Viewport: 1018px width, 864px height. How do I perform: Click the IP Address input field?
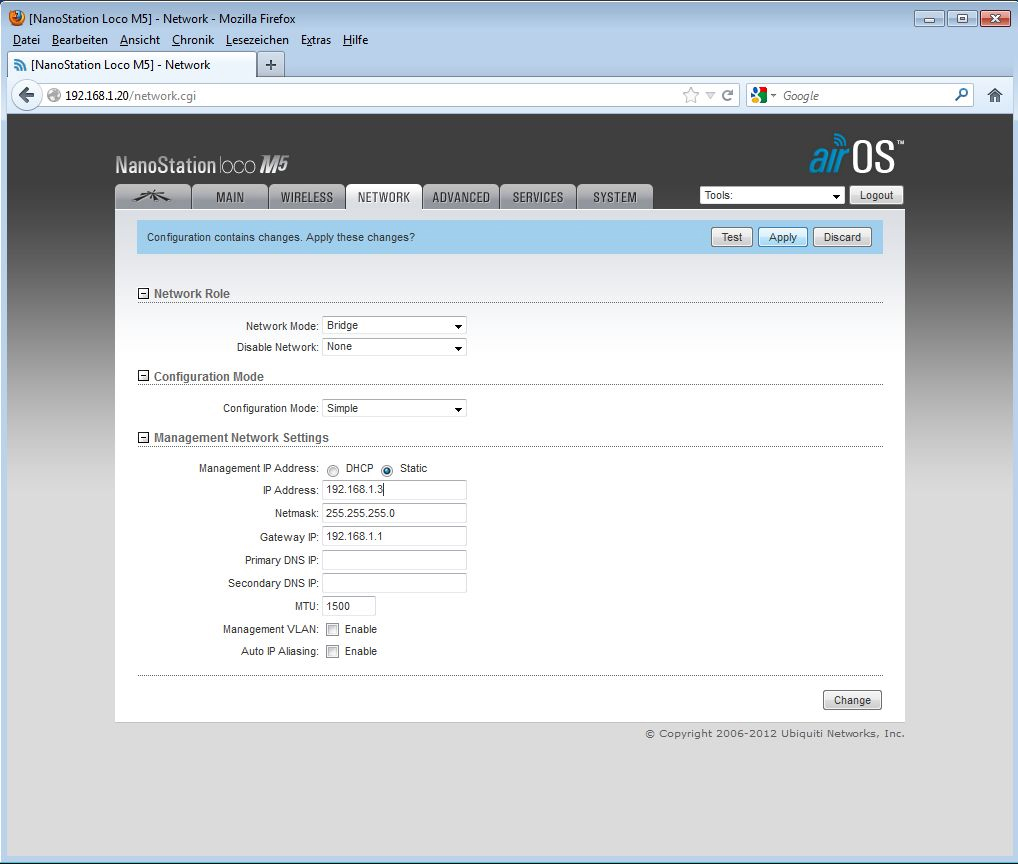(x=394, y=489)
